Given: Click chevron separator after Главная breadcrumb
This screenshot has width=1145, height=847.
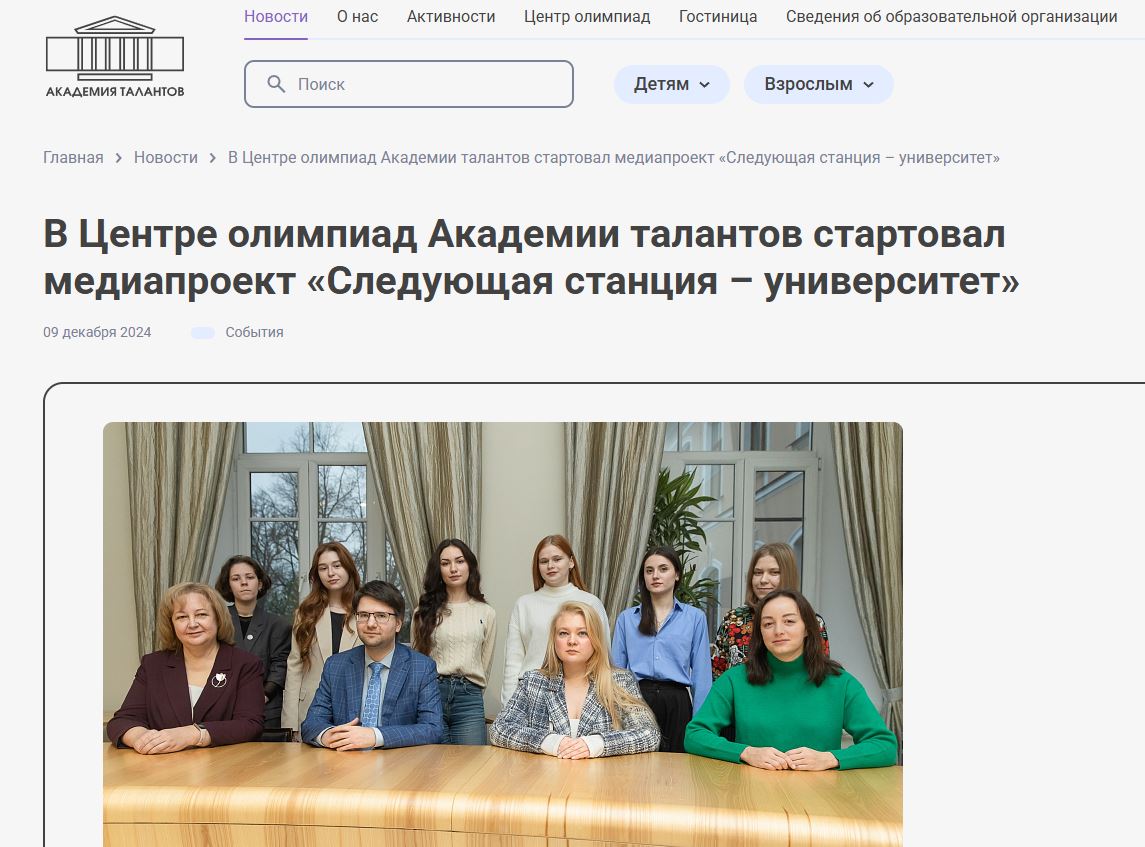Looking at the screenshot, I should (118, 158).
